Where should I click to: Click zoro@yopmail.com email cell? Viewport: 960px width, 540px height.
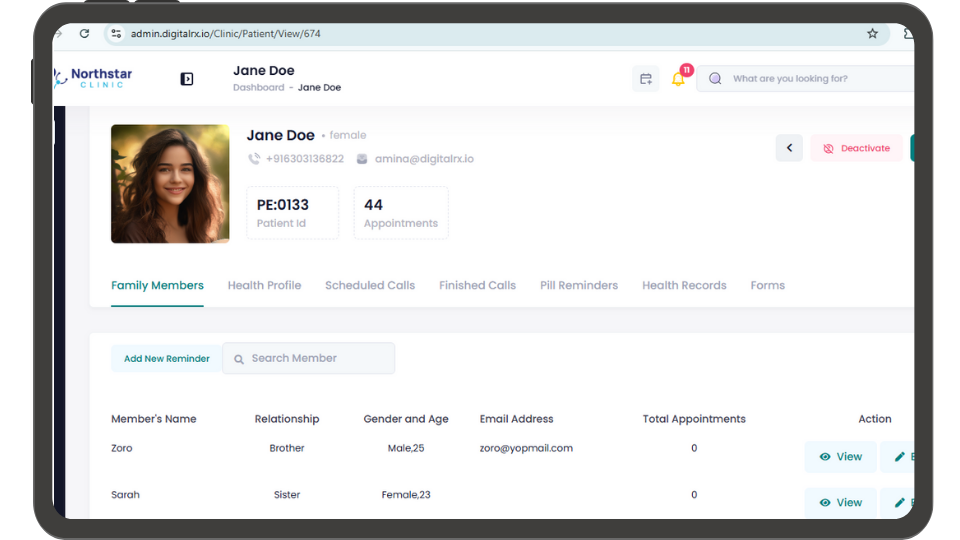tap(527, 448)
